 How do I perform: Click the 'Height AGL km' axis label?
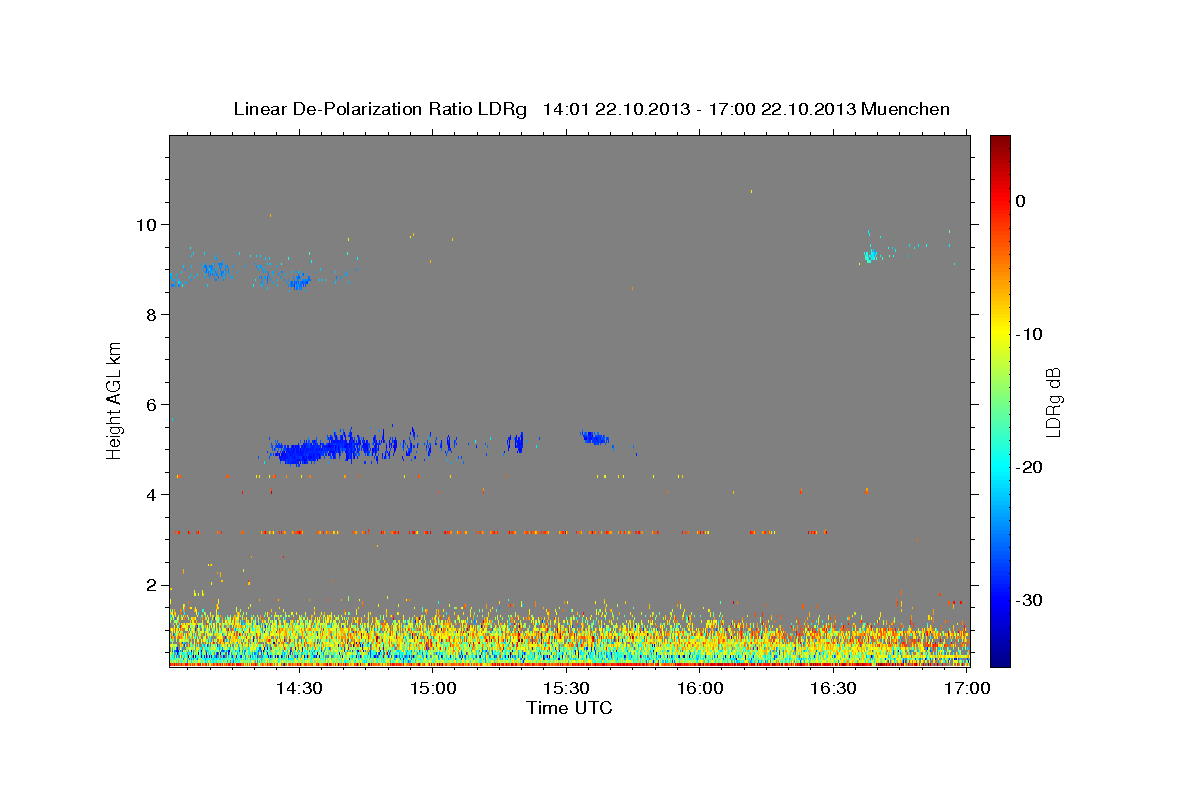tap(115, 400)
